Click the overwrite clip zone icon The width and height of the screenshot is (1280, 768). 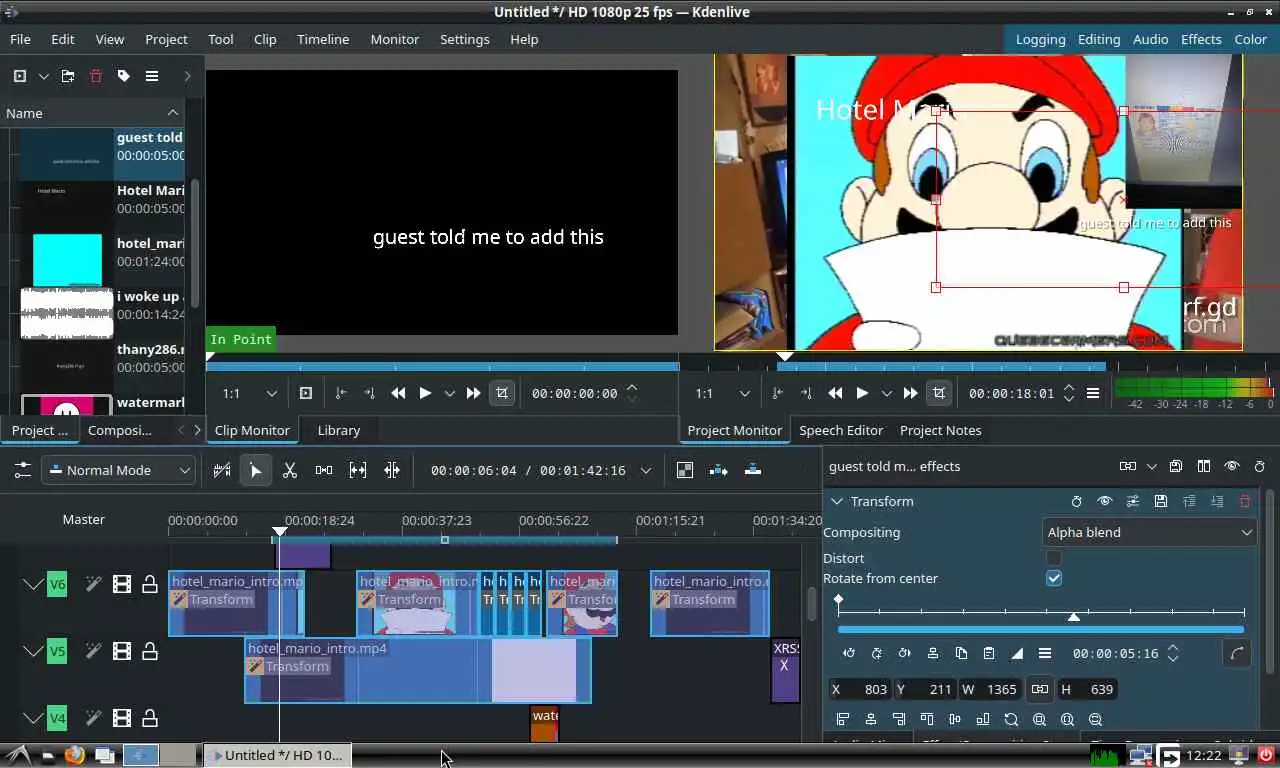coord(753,470)
